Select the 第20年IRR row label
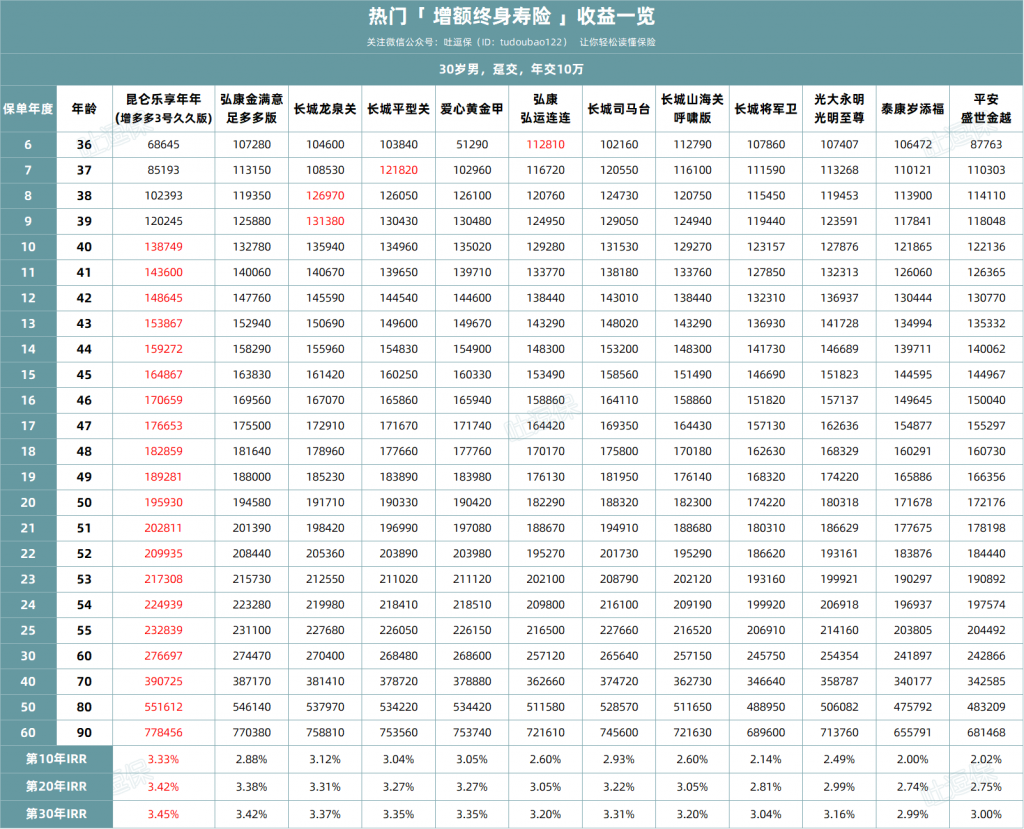The width and height of the screenshot is (1024, 829). [56, 787]
